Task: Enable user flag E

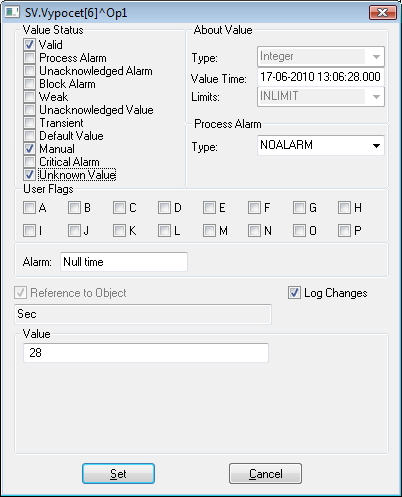Action: pos(209,207)
